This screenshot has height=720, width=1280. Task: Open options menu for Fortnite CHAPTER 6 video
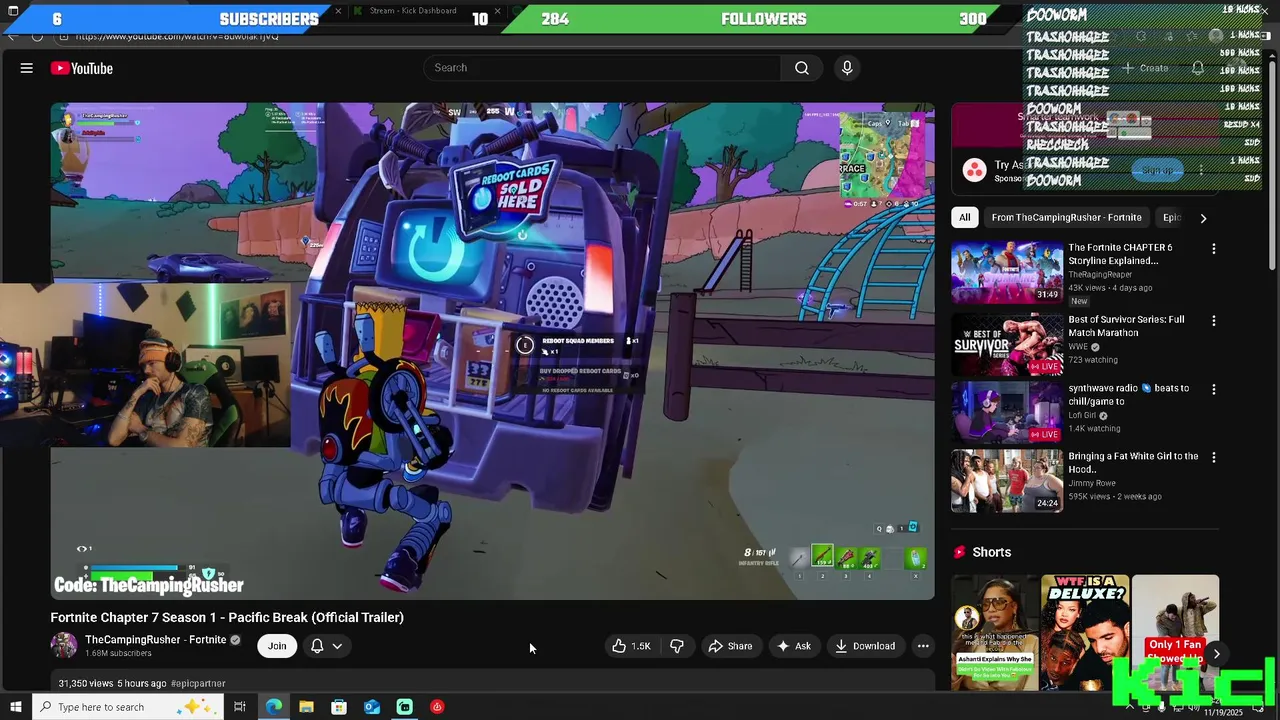tap(1214, 249)
